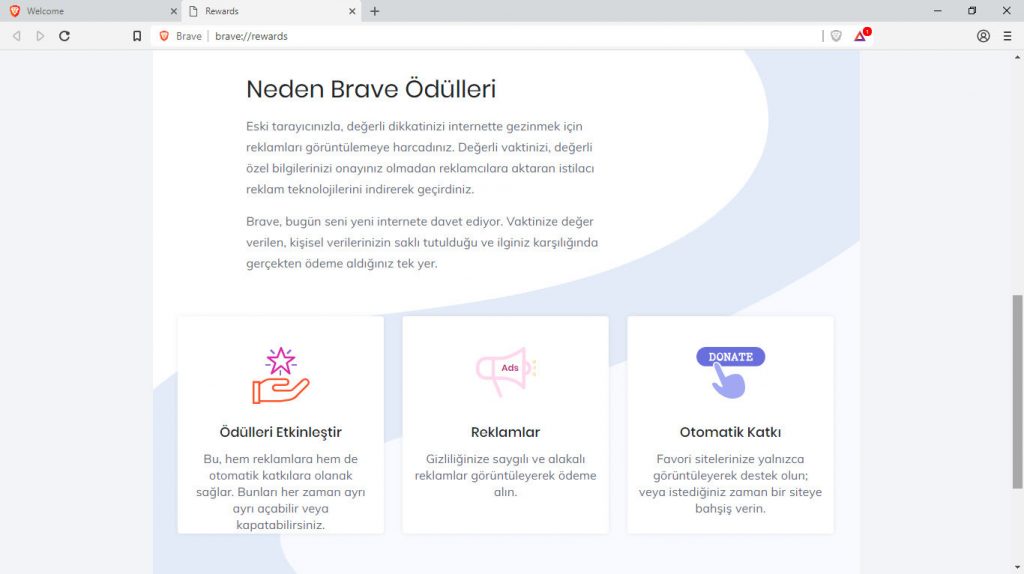1024x574 pixels.
Task: Close the Welcome tab
Action: (x=173, y=11)
